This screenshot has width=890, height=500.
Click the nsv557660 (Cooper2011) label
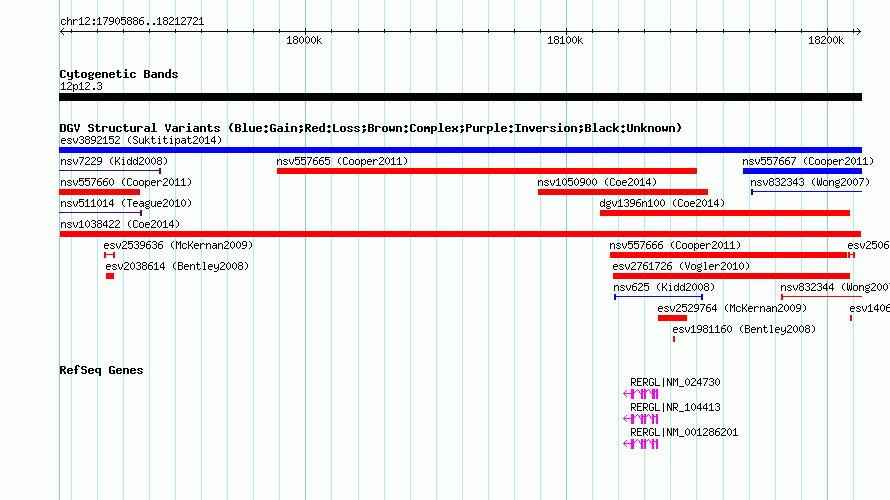[x=126, y=182]
